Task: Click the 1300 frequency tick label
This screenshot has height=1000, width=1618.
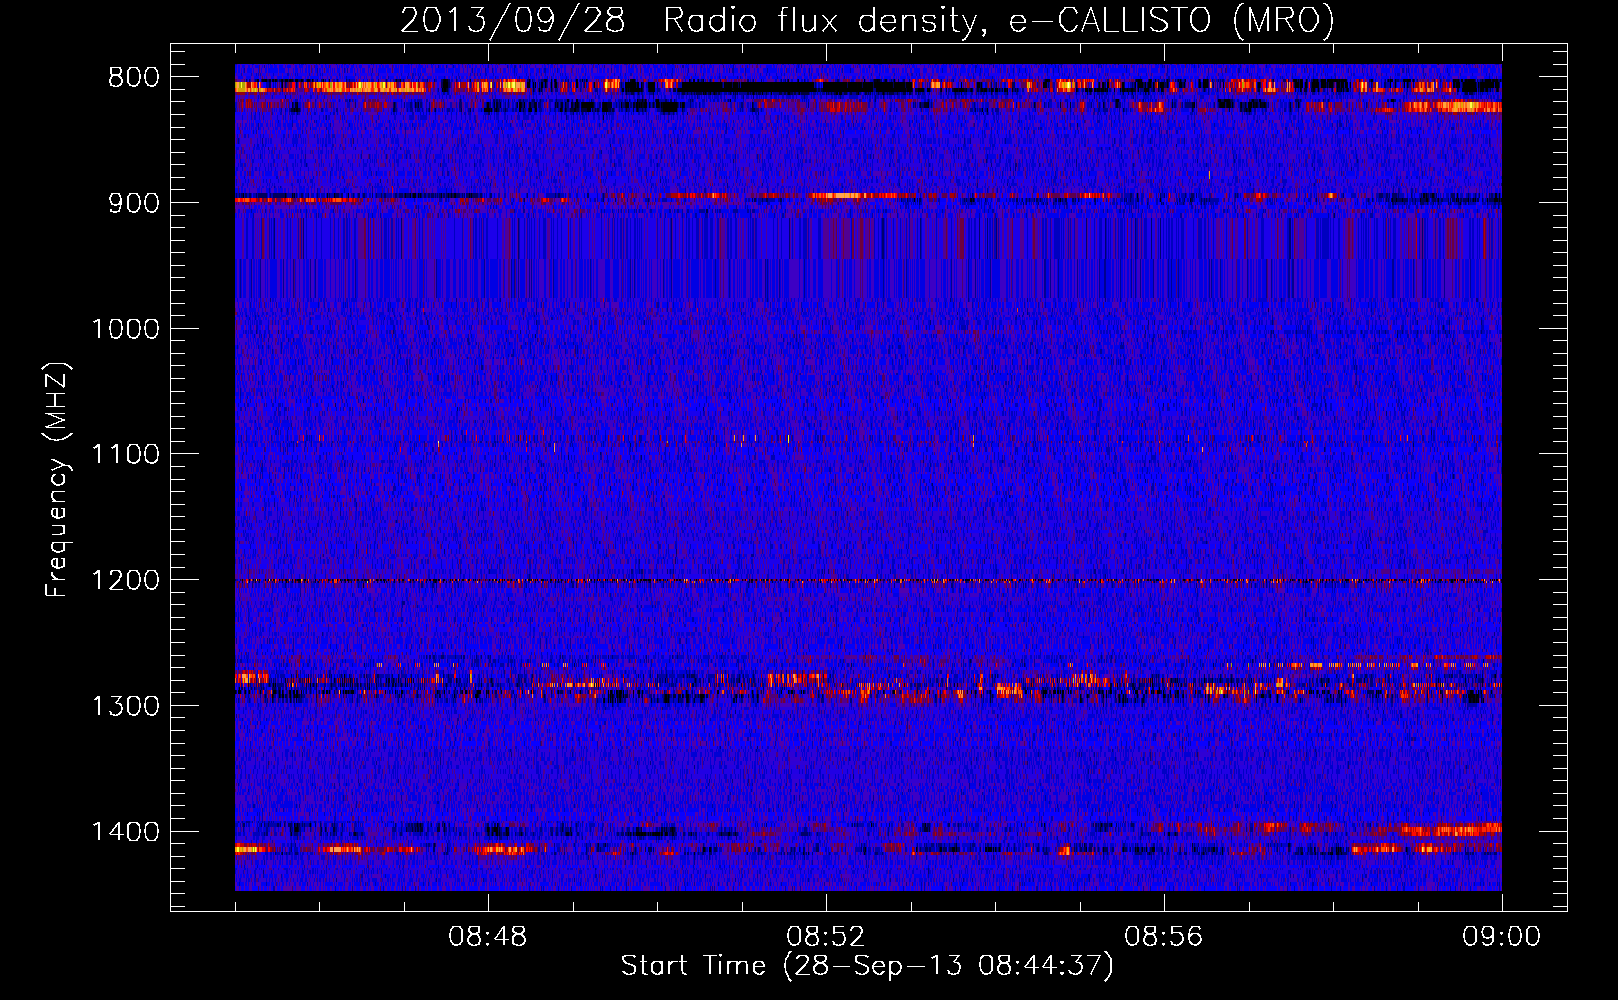Action: (x=125, y=707)
